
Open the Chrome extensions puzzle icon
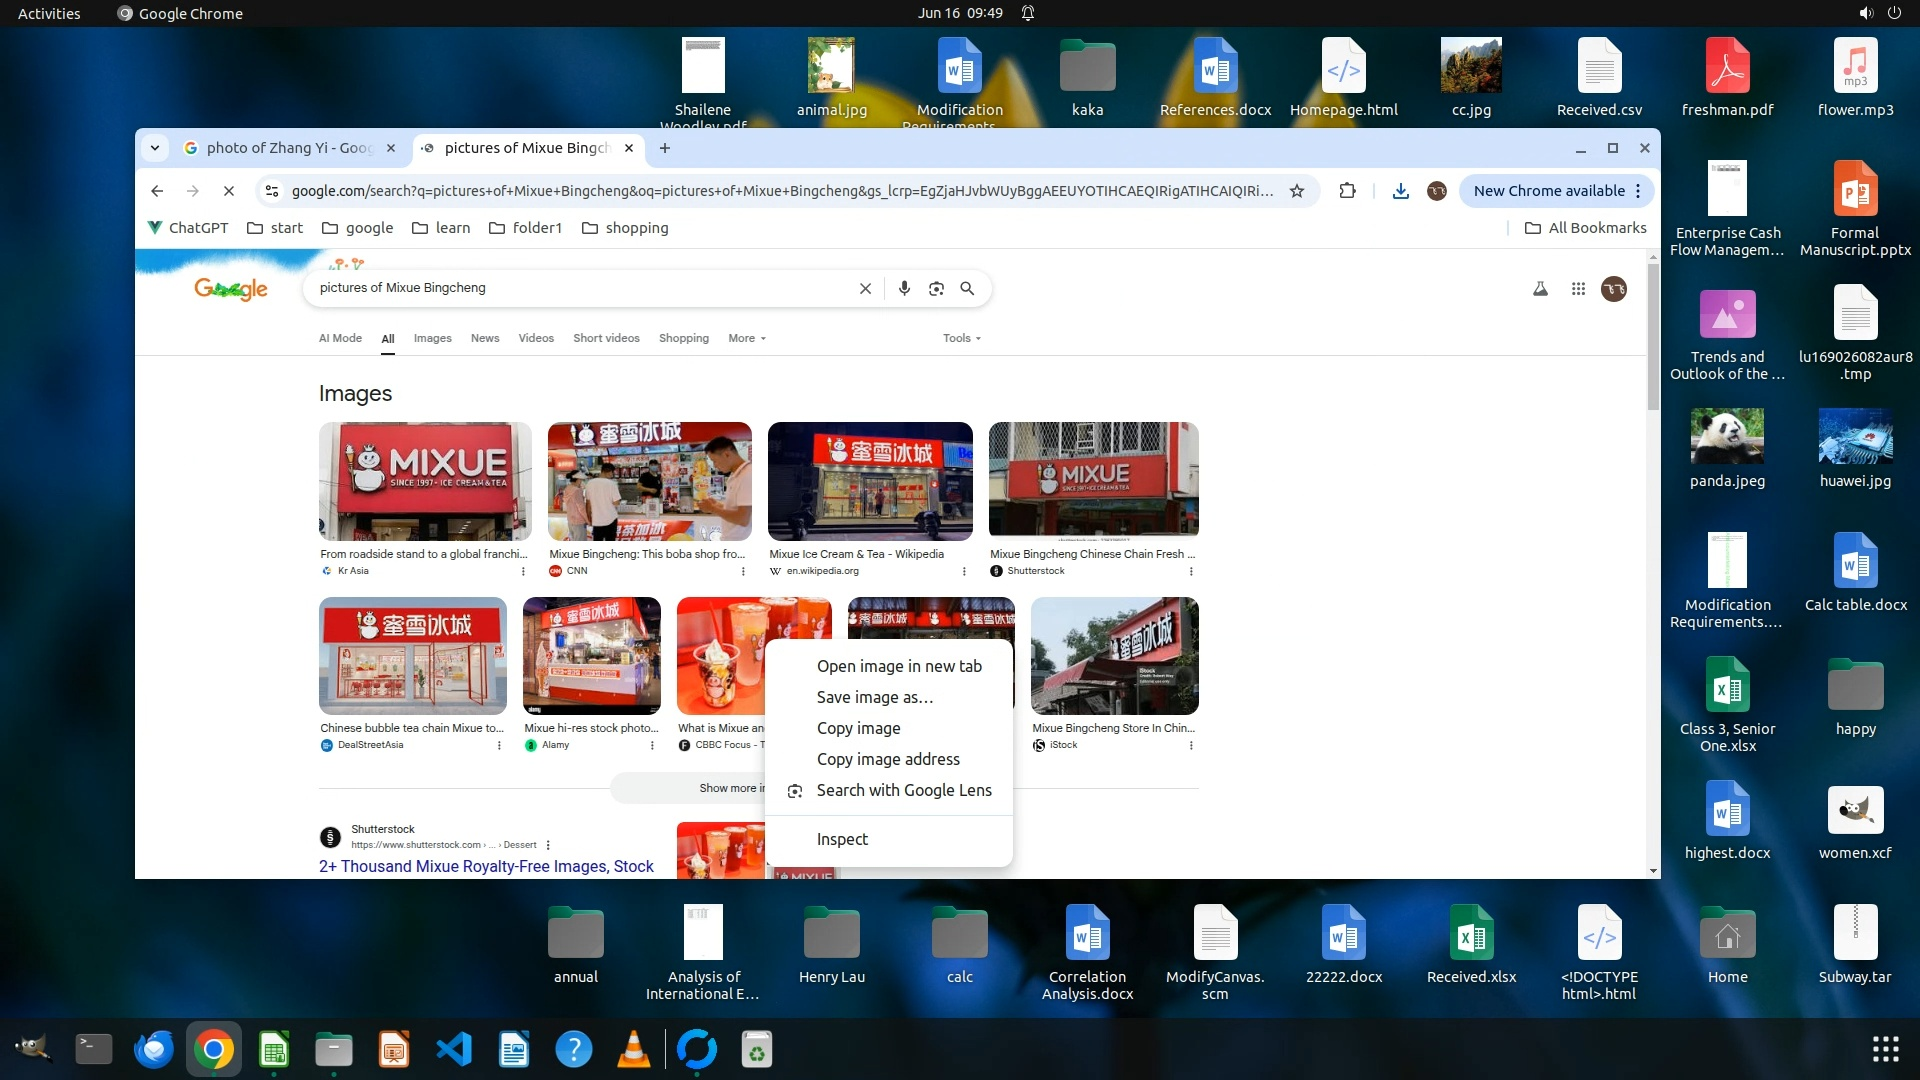(1347, 191)
